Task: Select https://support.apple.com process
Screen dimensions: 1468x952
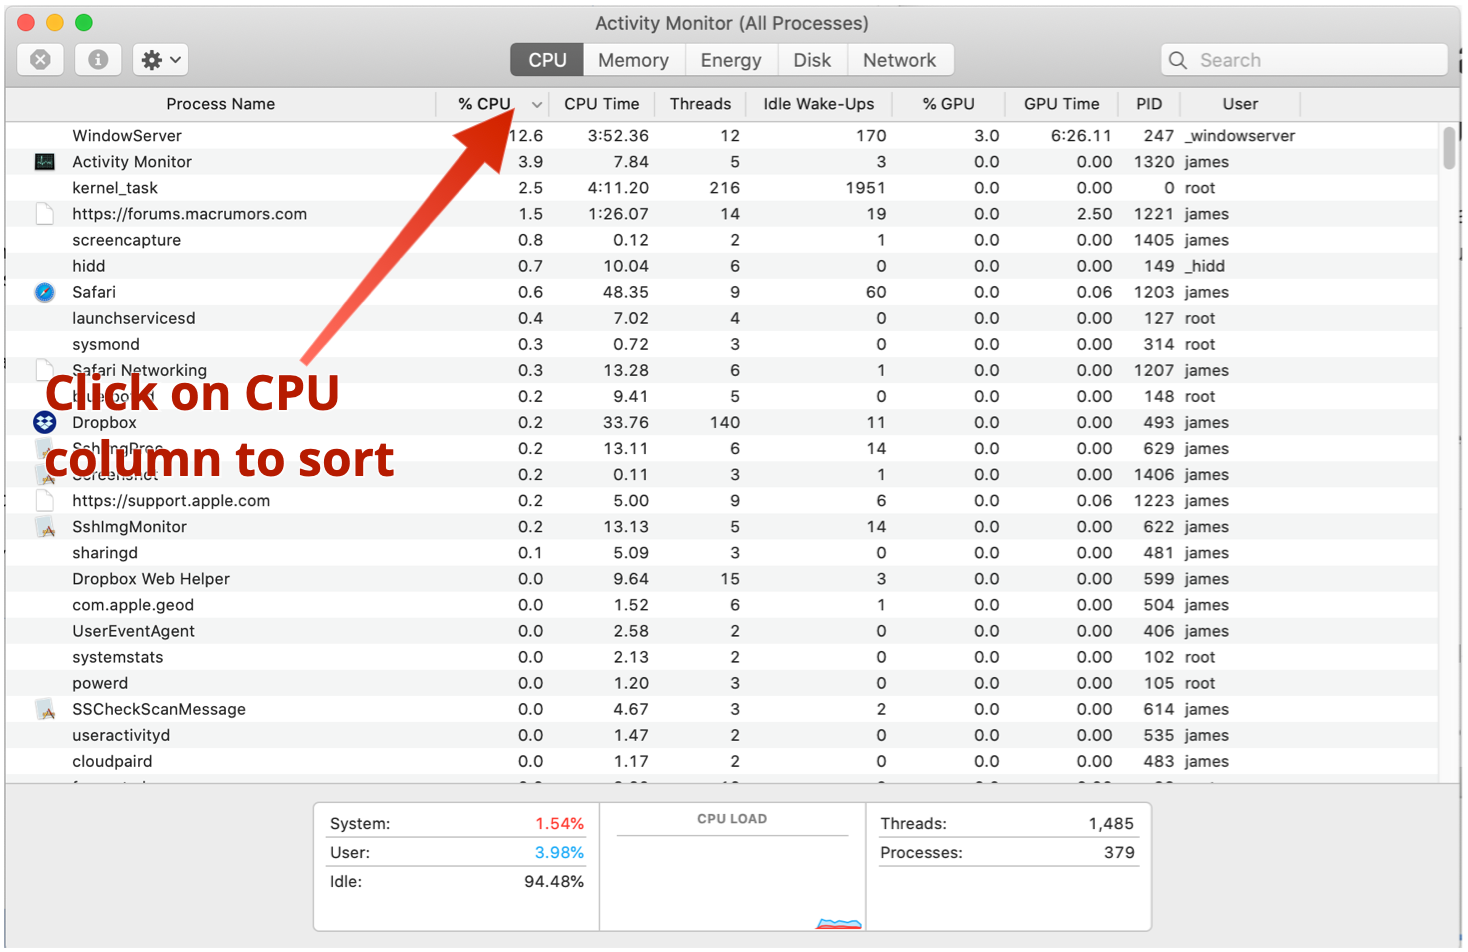Action: tap(171, 501)
